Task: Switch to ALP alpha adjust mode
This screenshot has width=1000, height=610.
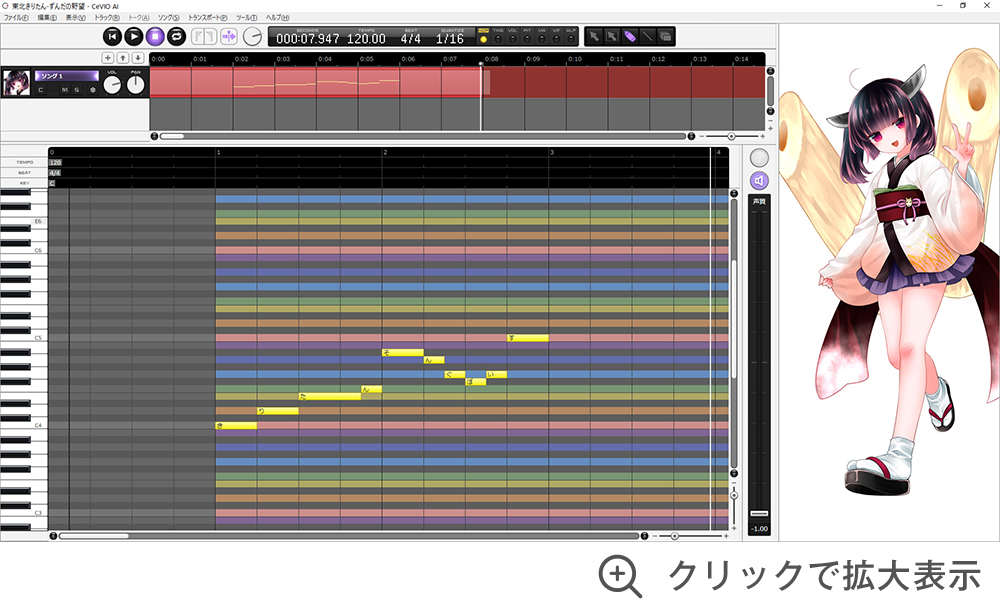Action: pos(571,36)
